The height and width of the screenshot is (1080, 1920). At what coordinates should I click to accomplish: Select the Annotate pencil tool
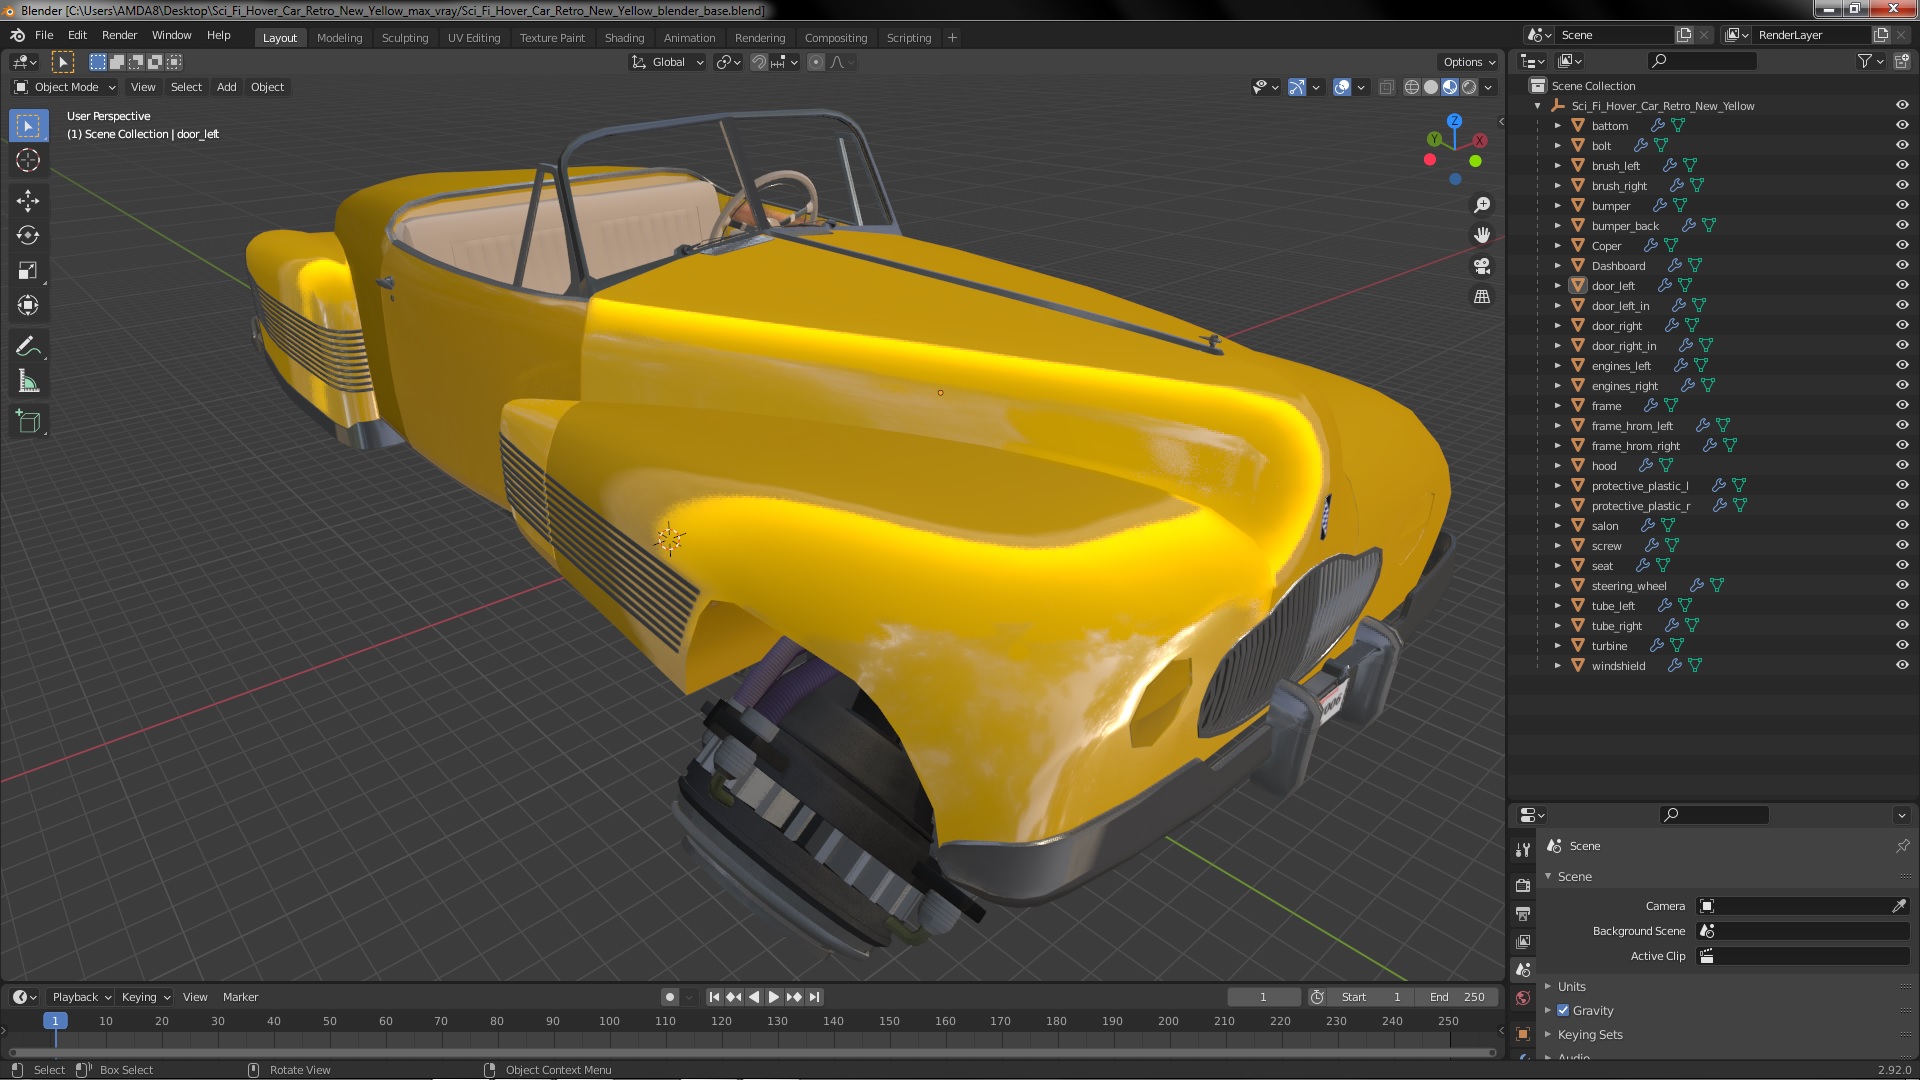[28, 347]
